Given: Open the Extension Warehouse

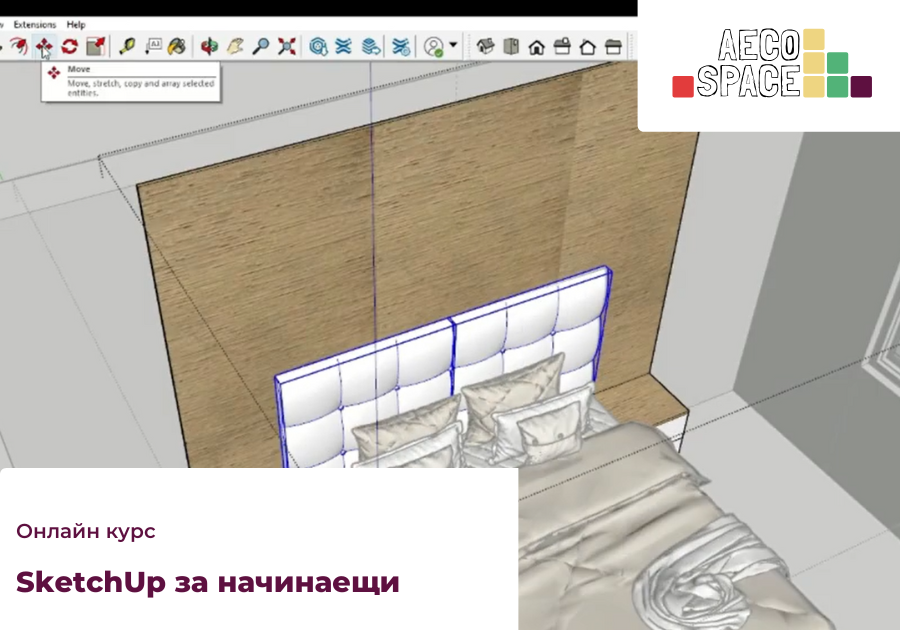Looking at the screenshot, I should (x=400, y=45).
